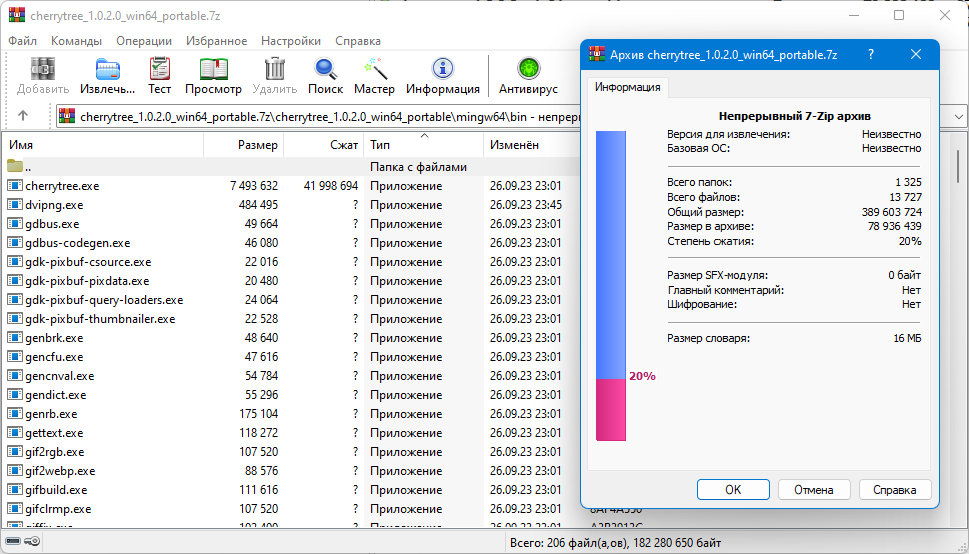Click the blue compression ratio bar
Viewport: 969px width, 554px height.
tap(611, 255)
